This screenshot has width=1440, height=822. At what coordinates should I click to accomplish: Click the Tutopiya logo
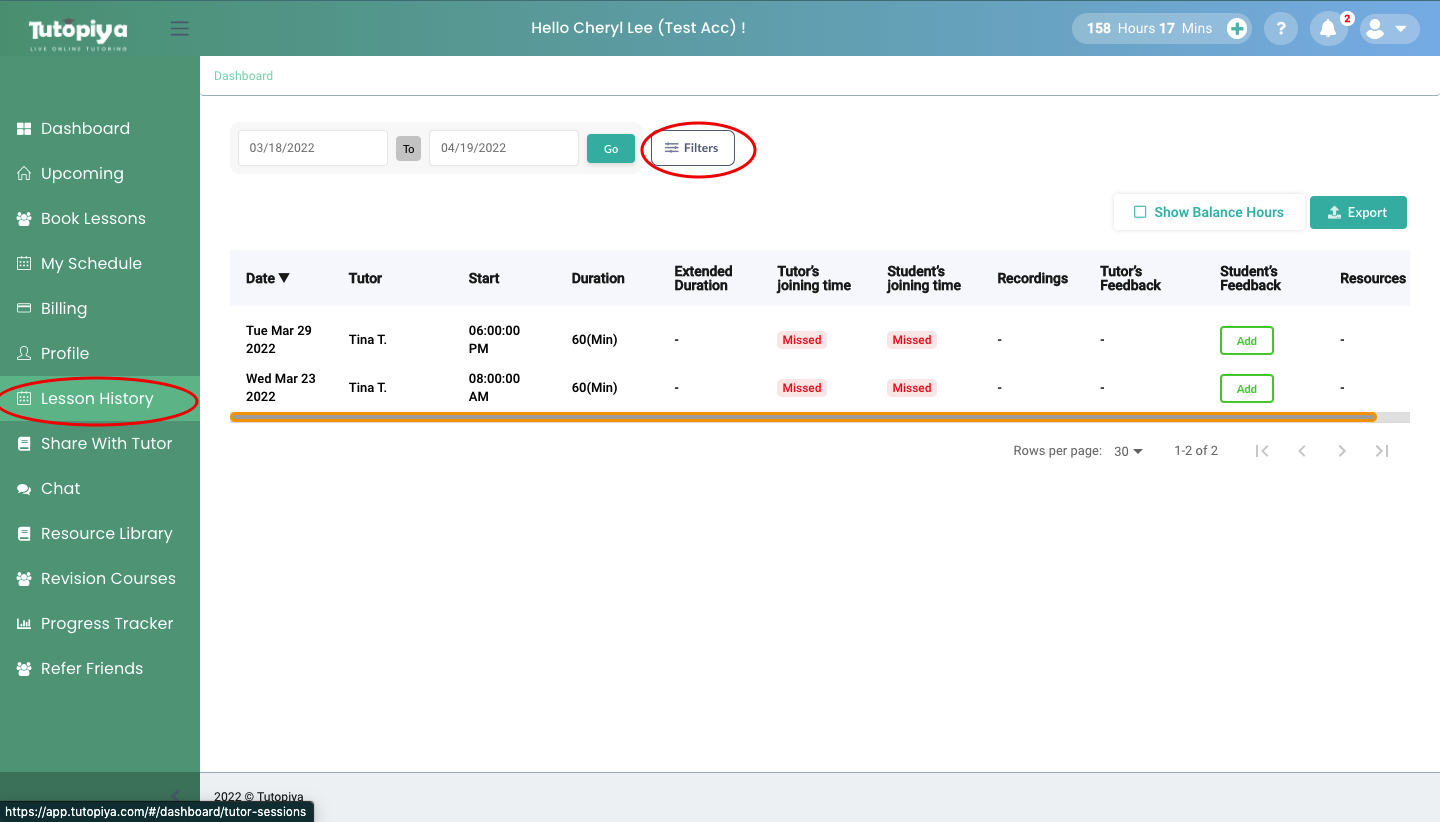coord(78,32)
